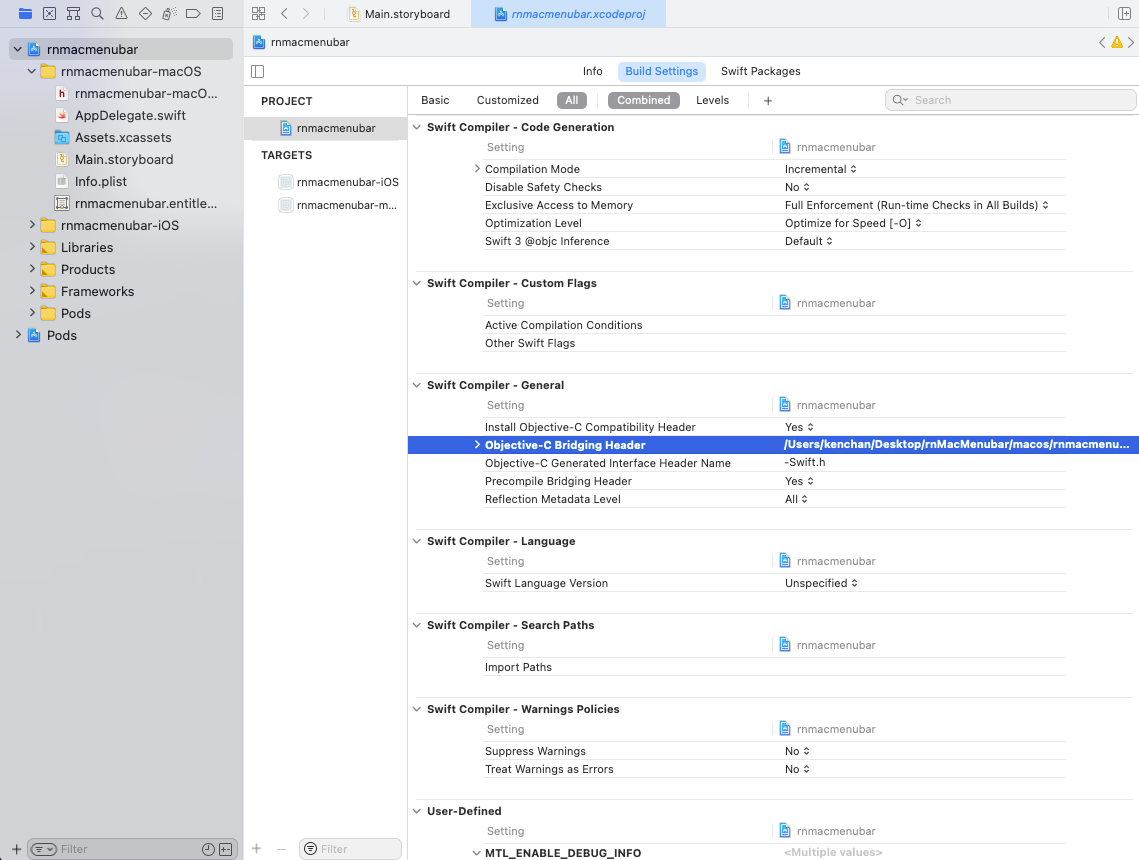Collapse Swift Compiler - Code Generation section
This screenshot has height=860, width=1139.
click(417, 127)
